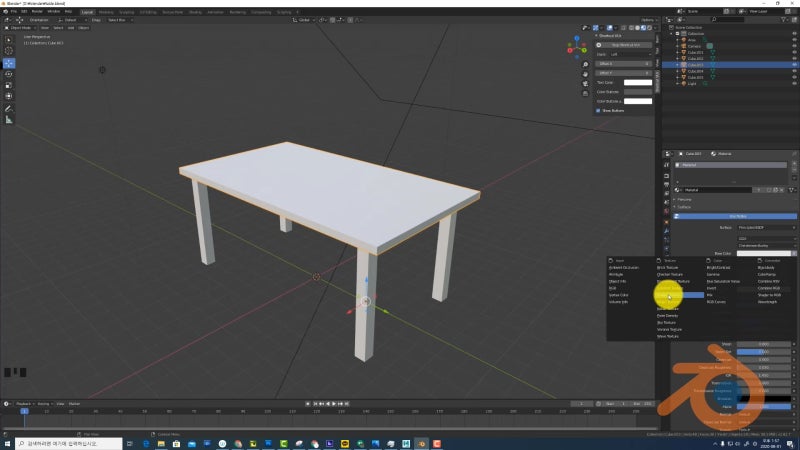This screenshot has height=450, width=800.
Task: Click the Color Buttons swatch
Action: [x=638, y=92]
